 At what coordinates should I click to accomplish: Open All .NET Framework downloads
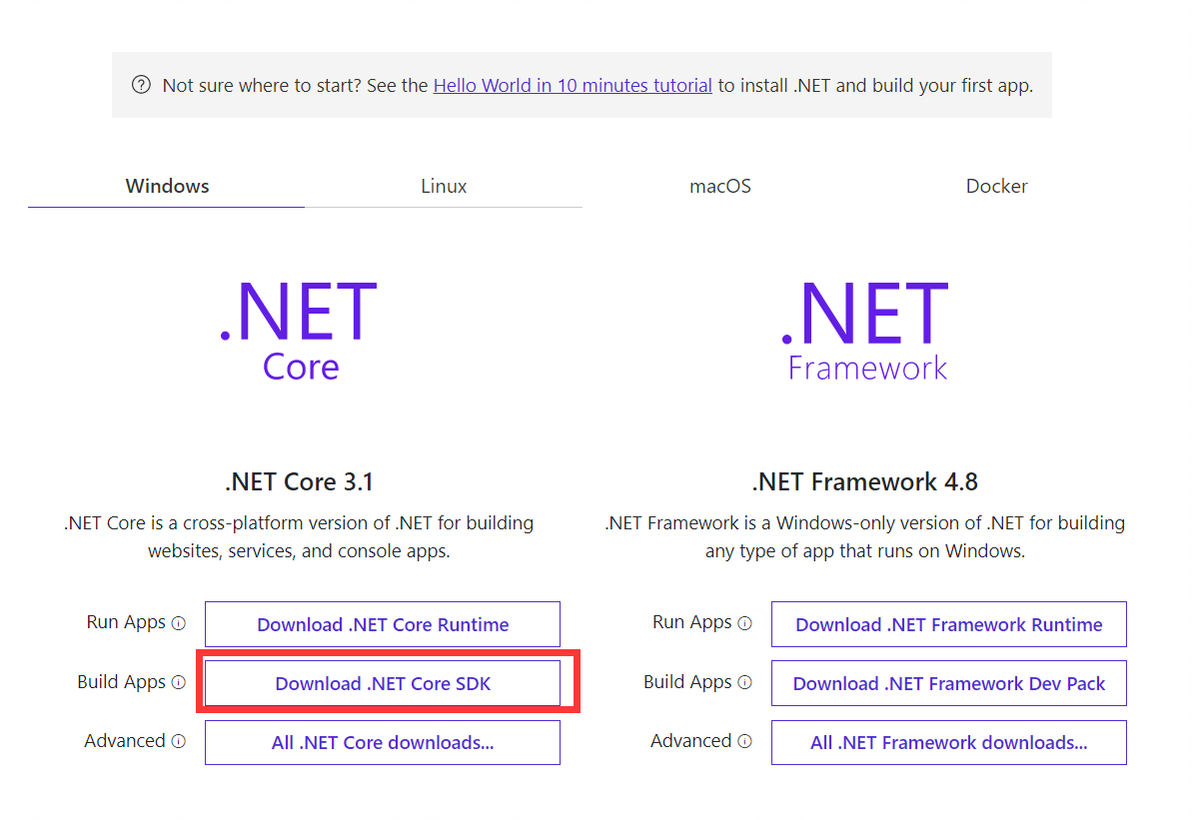point(948,742)
